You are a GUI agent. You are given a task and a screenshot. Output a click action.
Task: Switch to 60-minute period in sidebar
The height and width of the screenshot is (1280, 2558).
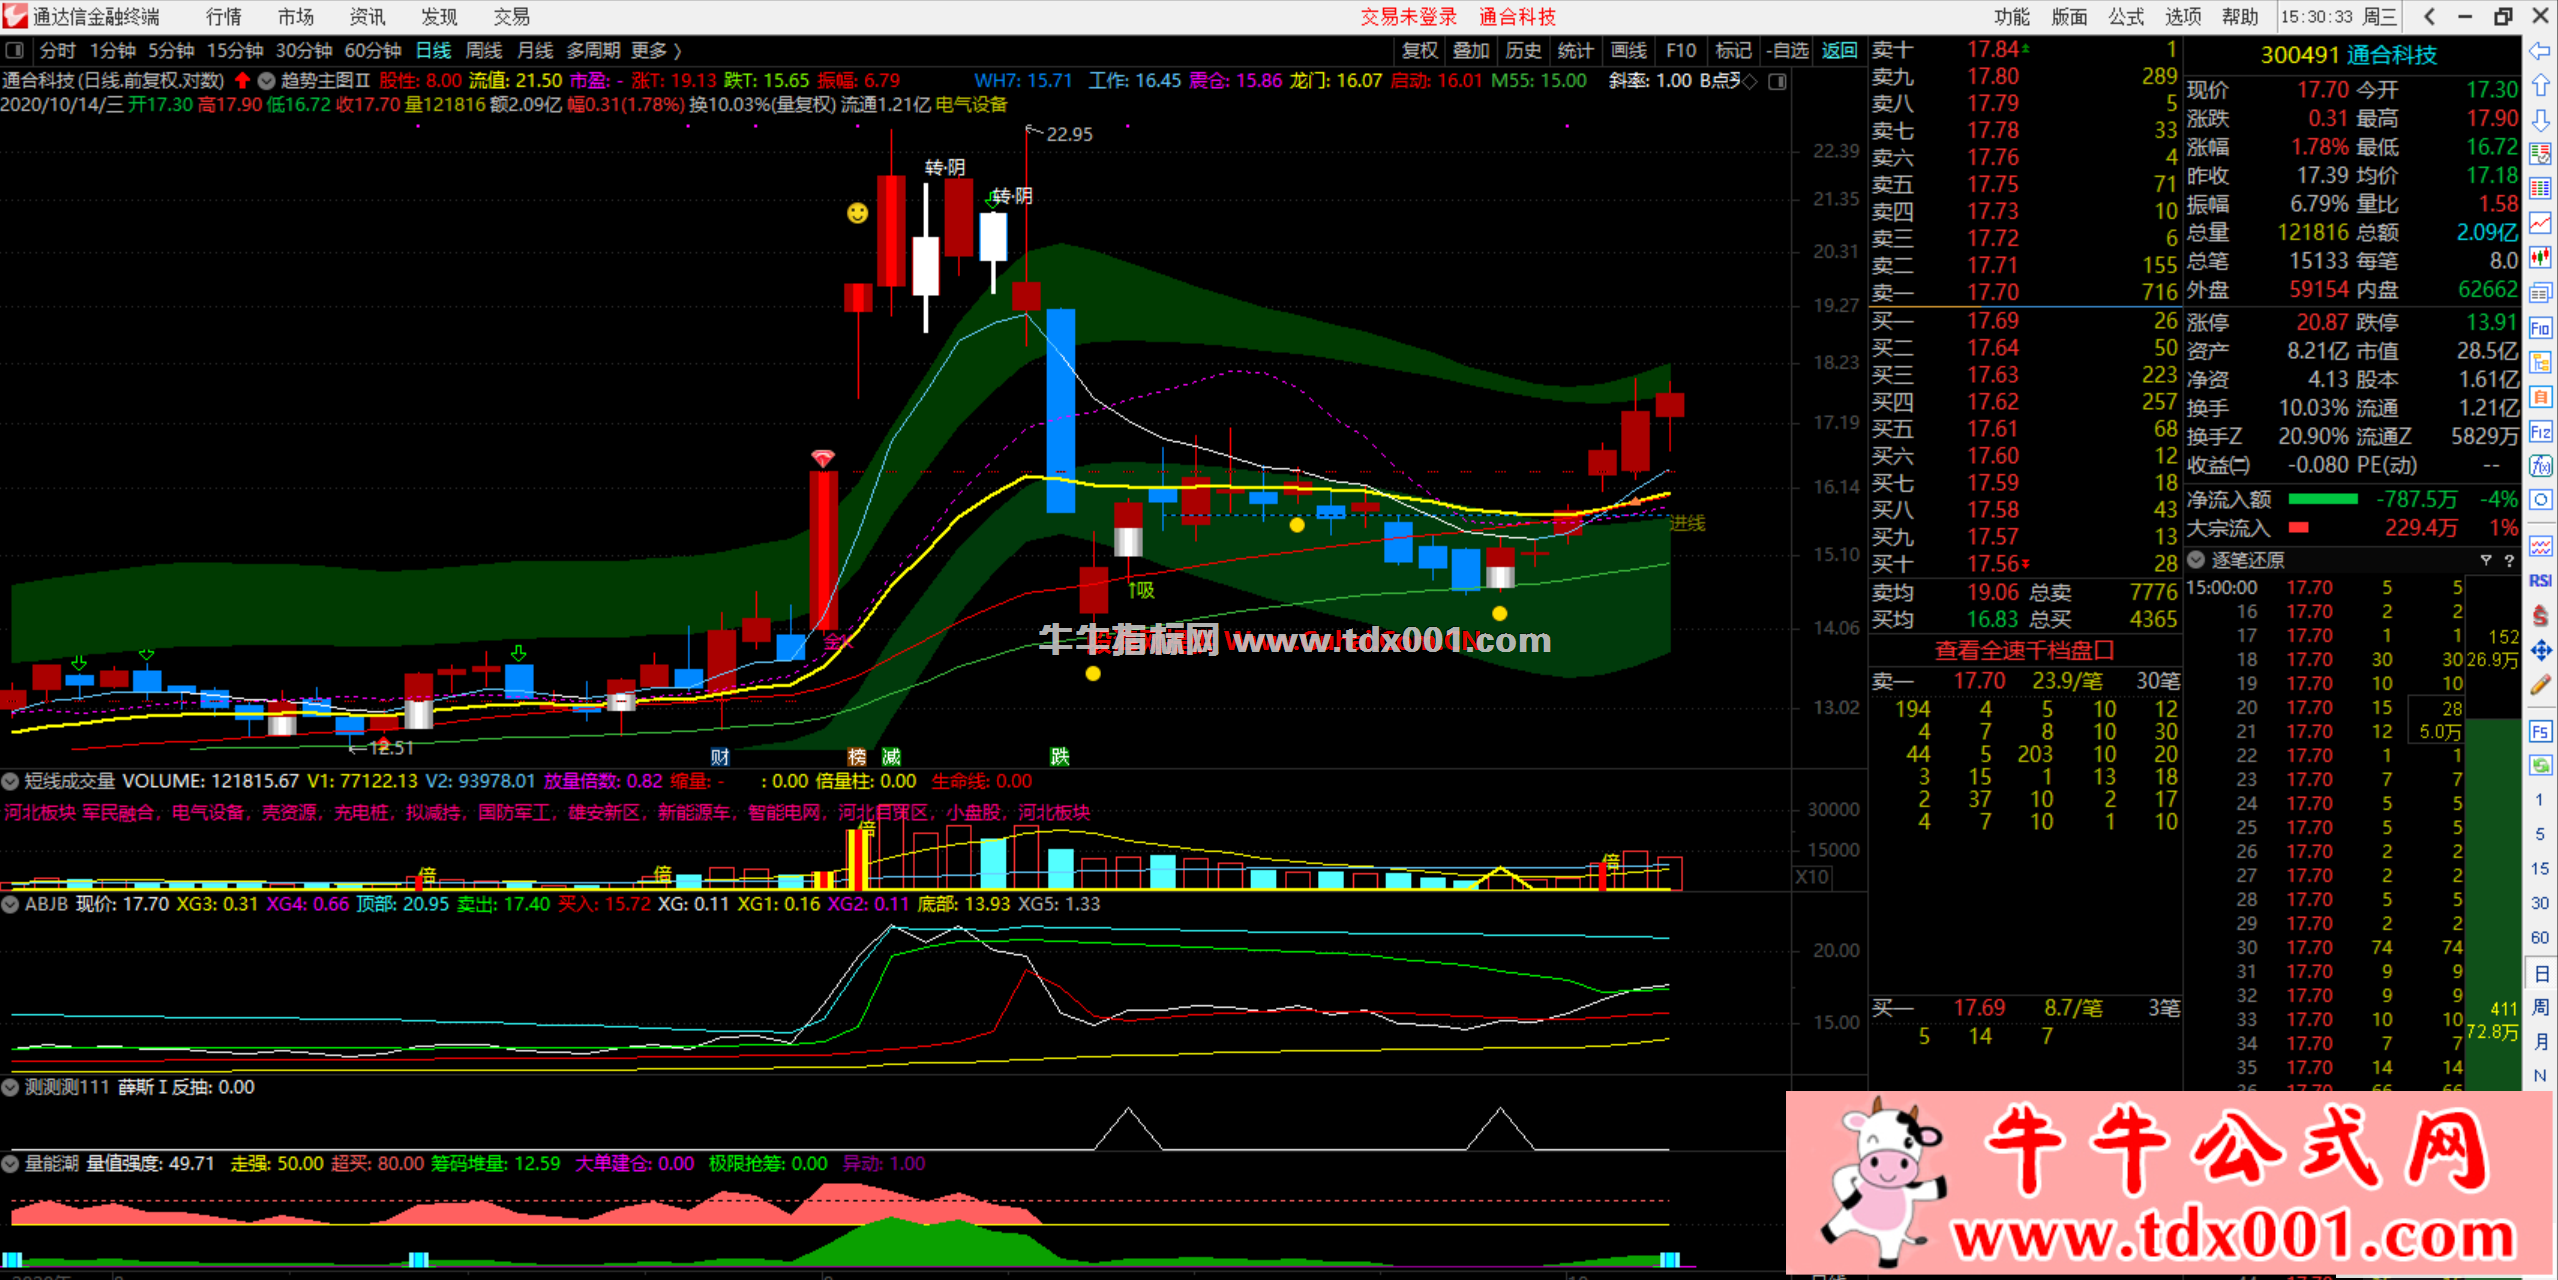coord(2540,937)
